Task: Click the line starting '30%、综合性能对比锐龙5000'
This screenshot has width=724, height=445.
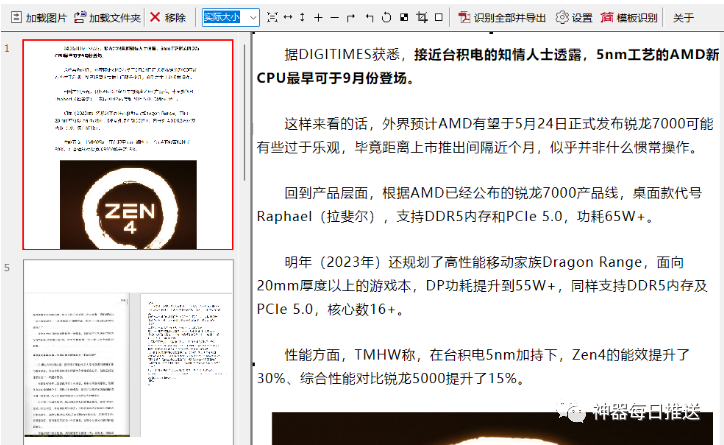Action: [392, 378]
